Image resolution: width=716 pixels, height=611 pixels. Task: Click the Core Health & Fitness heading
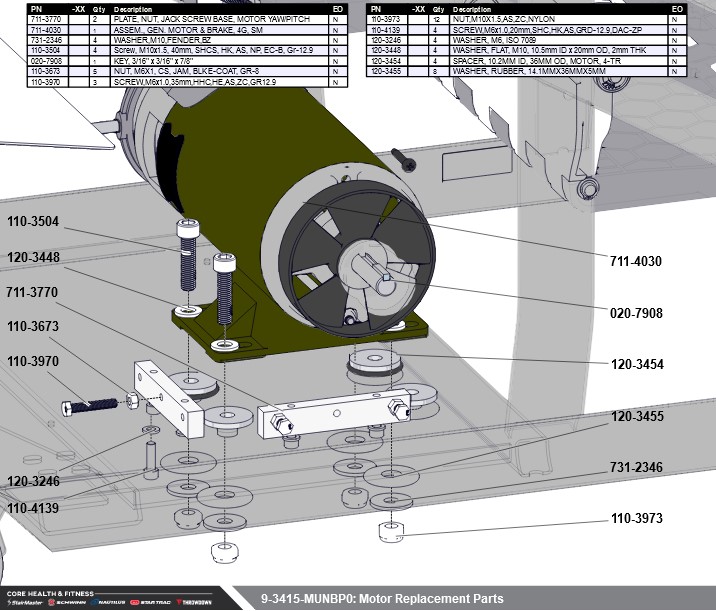pos(49,592)
